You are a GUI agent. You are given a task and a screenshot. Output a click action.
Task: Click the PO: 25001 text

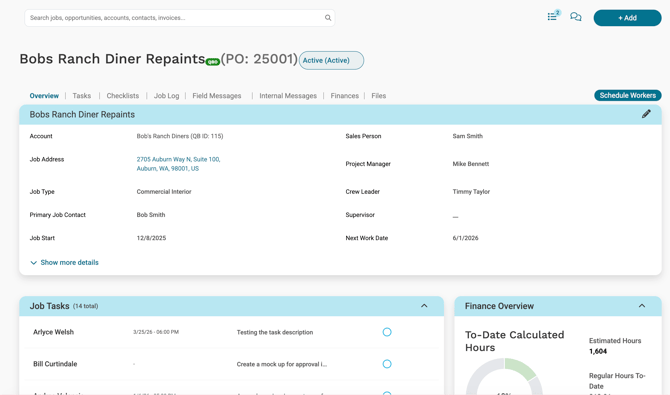259,59
